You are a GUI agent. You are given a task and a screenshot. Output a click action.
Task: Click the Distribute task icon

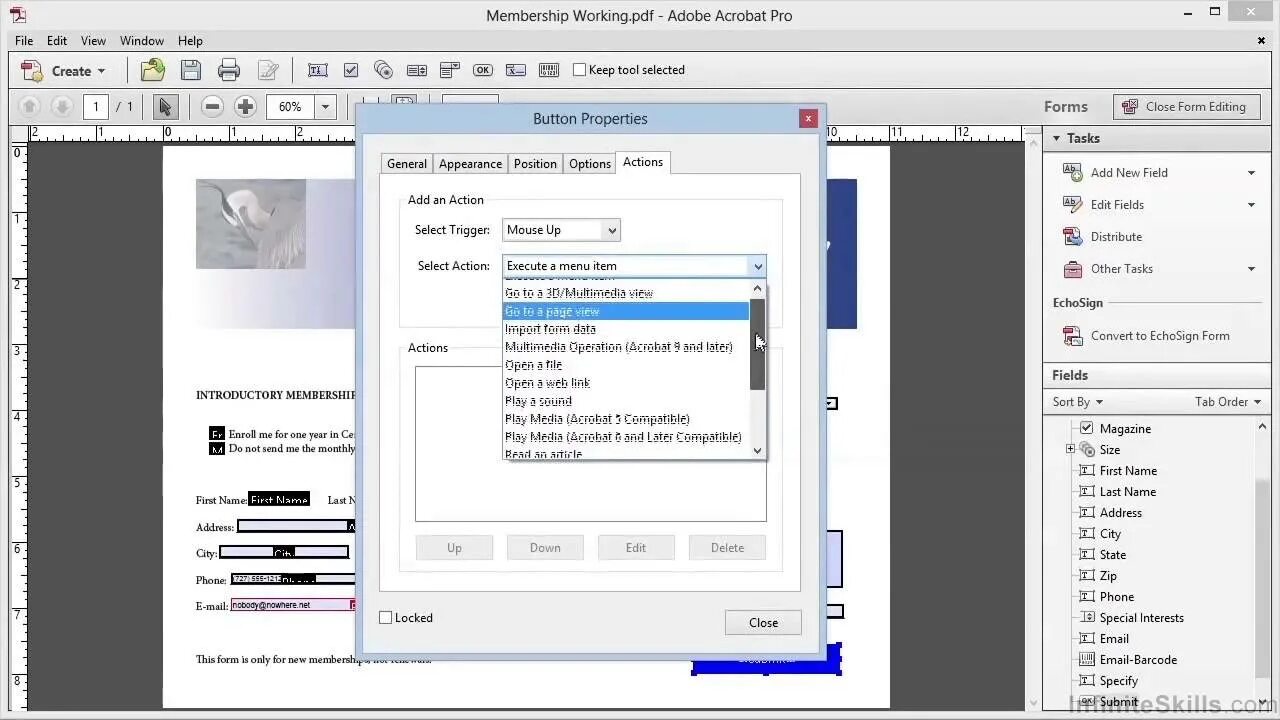[x=1073, y=237]
